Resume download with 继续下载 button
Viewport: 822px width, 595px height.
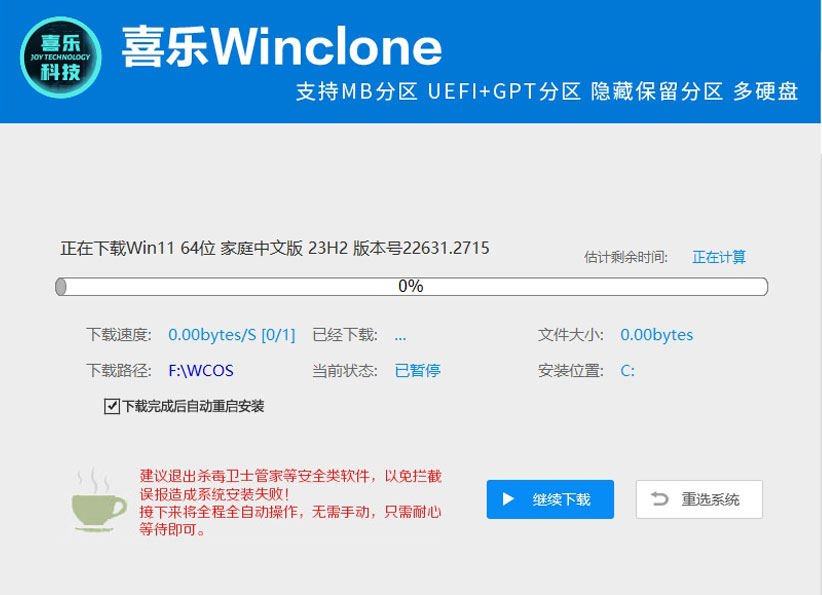point(550,499)
